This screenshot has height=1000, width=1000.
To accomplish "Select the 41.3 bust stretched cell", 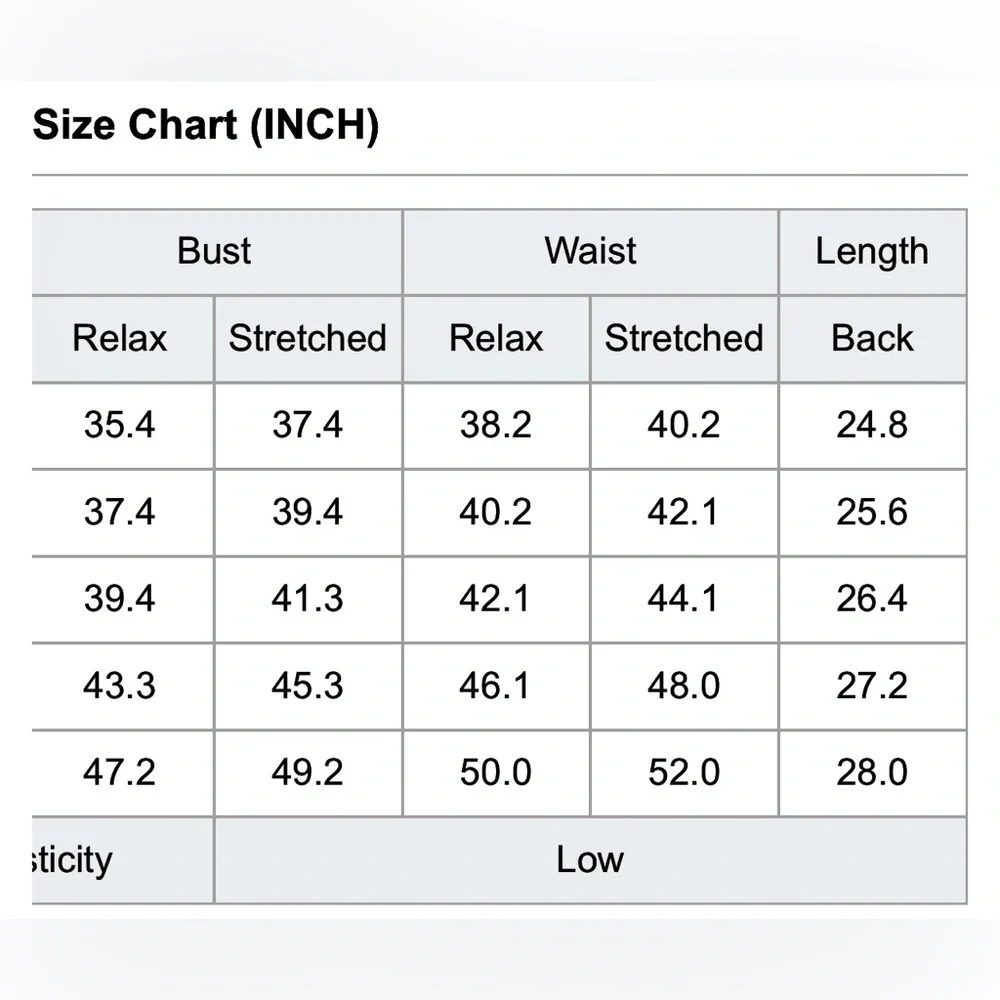I will coord(308,599).
